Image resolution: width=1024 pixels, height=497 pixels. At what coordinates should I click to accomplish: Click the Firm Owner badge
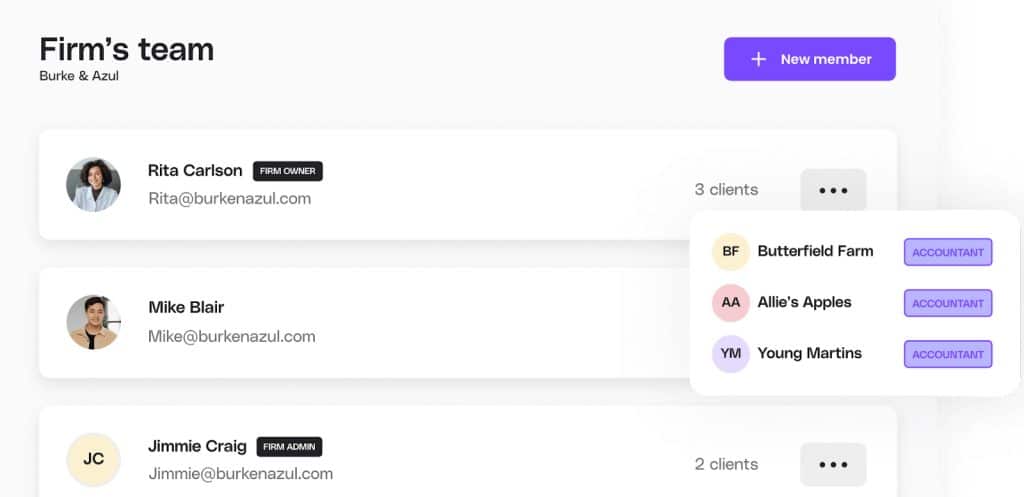288,171
